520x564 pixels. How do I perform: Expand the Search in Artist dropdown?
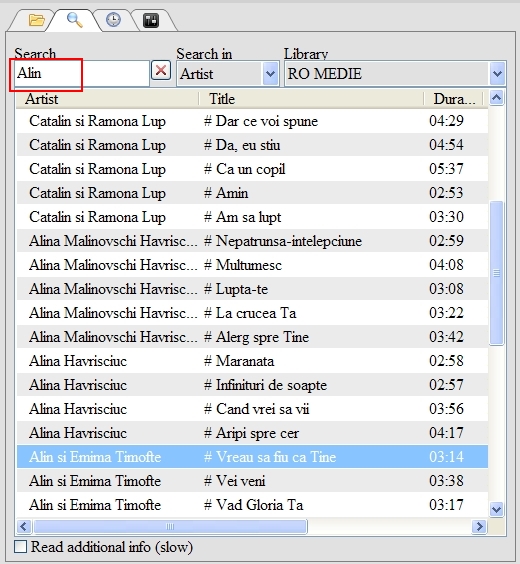click(270, 74)
